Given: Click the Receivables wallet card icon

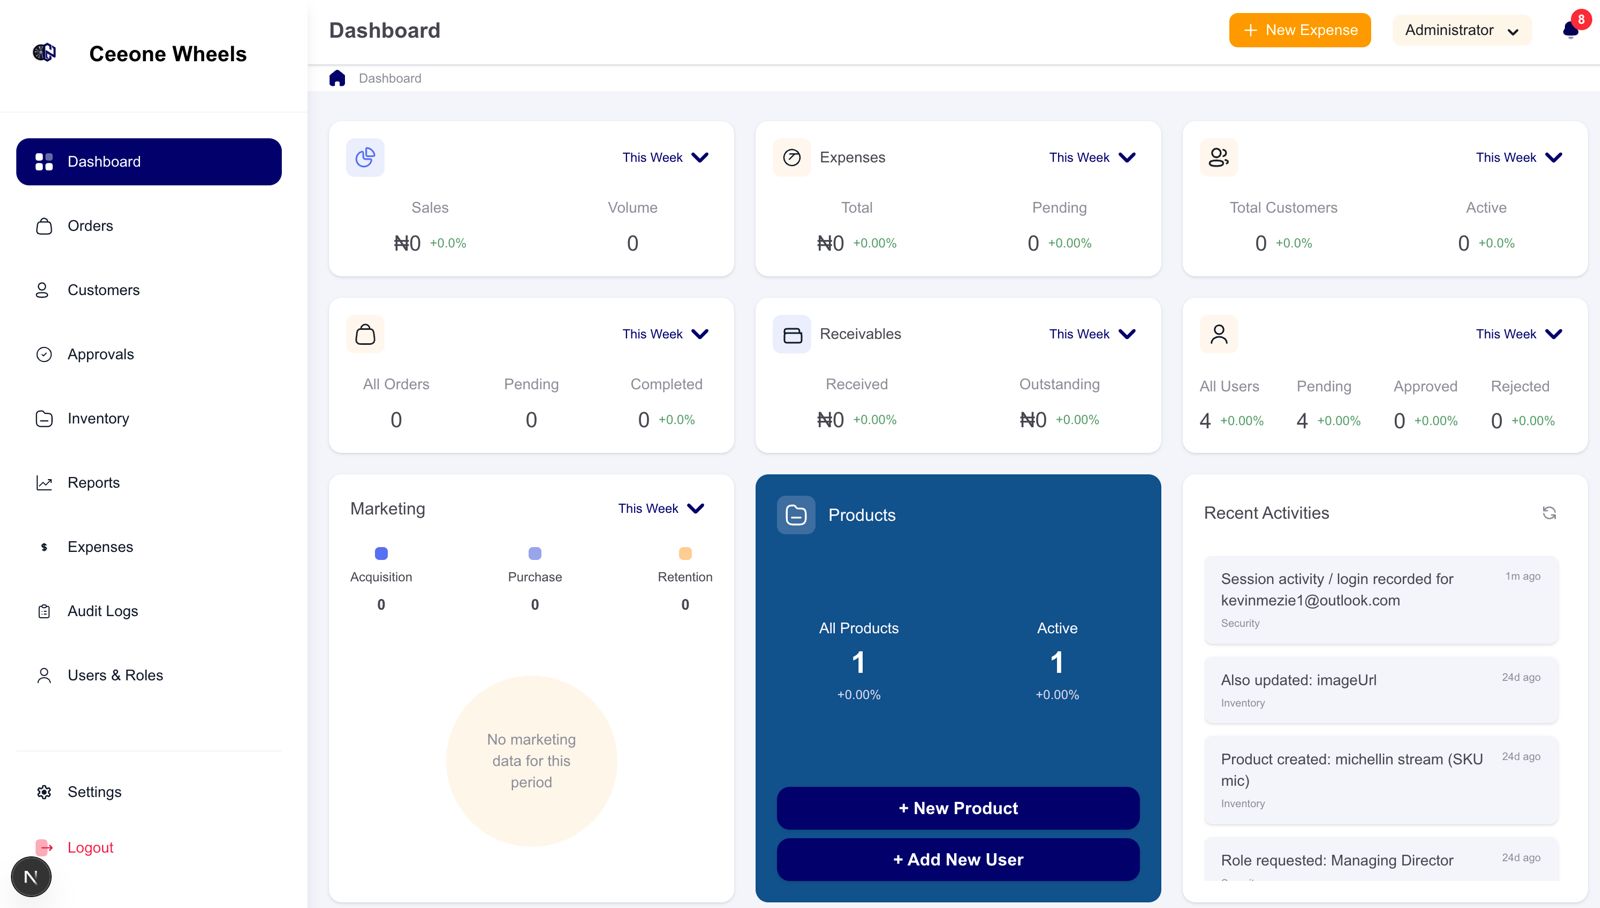Looking at the screenshot, I should click(x=792, y=335).
